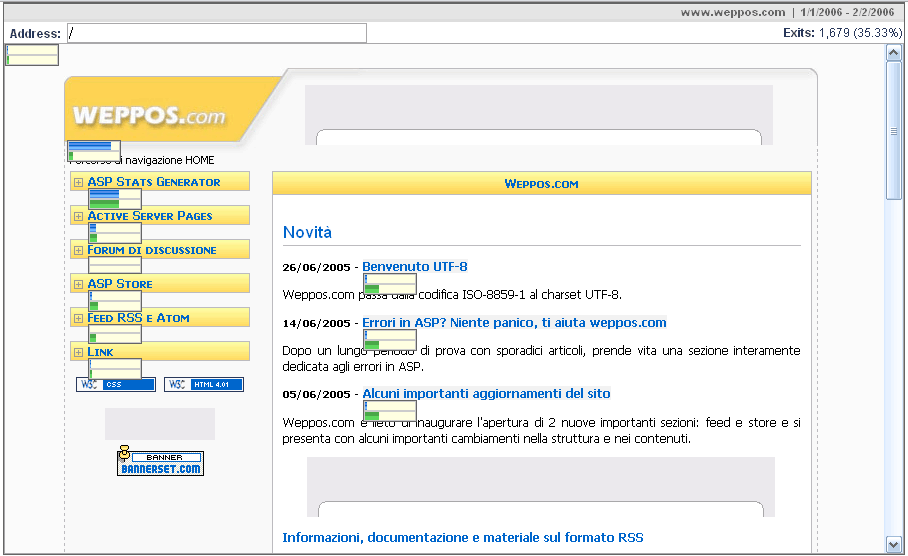Open the Benvenuto UTF-8 news link
This screenshot has width=908, height=556.
tap(415, 267)
